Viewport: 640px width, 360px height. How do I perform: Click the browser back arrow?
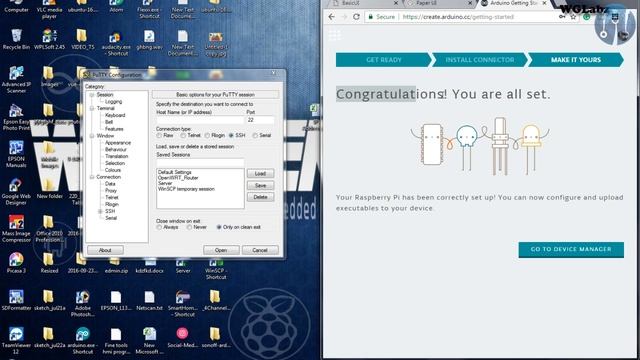point(331,17)
